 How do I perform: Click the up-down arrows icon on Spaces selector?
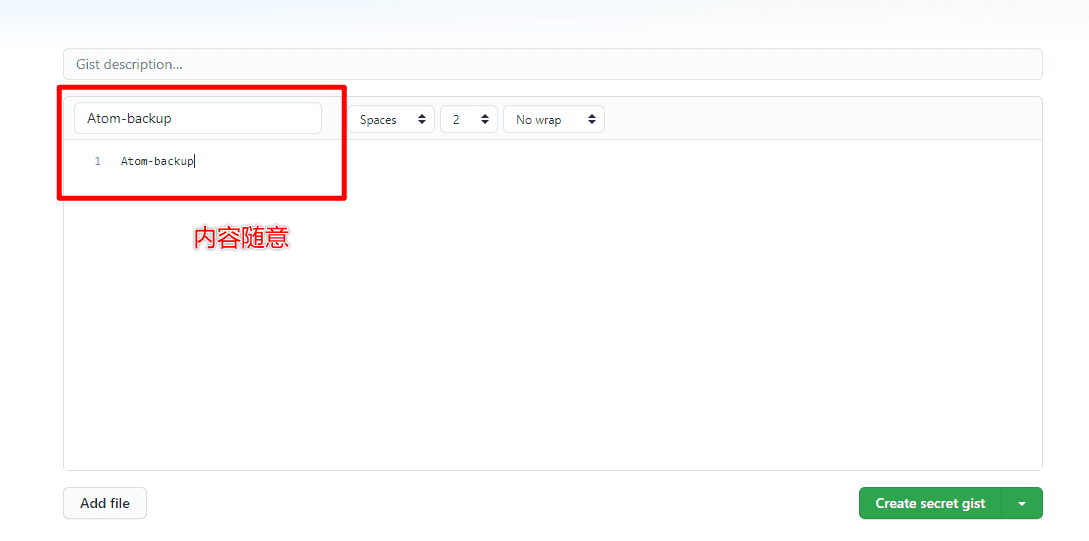pyautogui.click(x=422, y=120)
